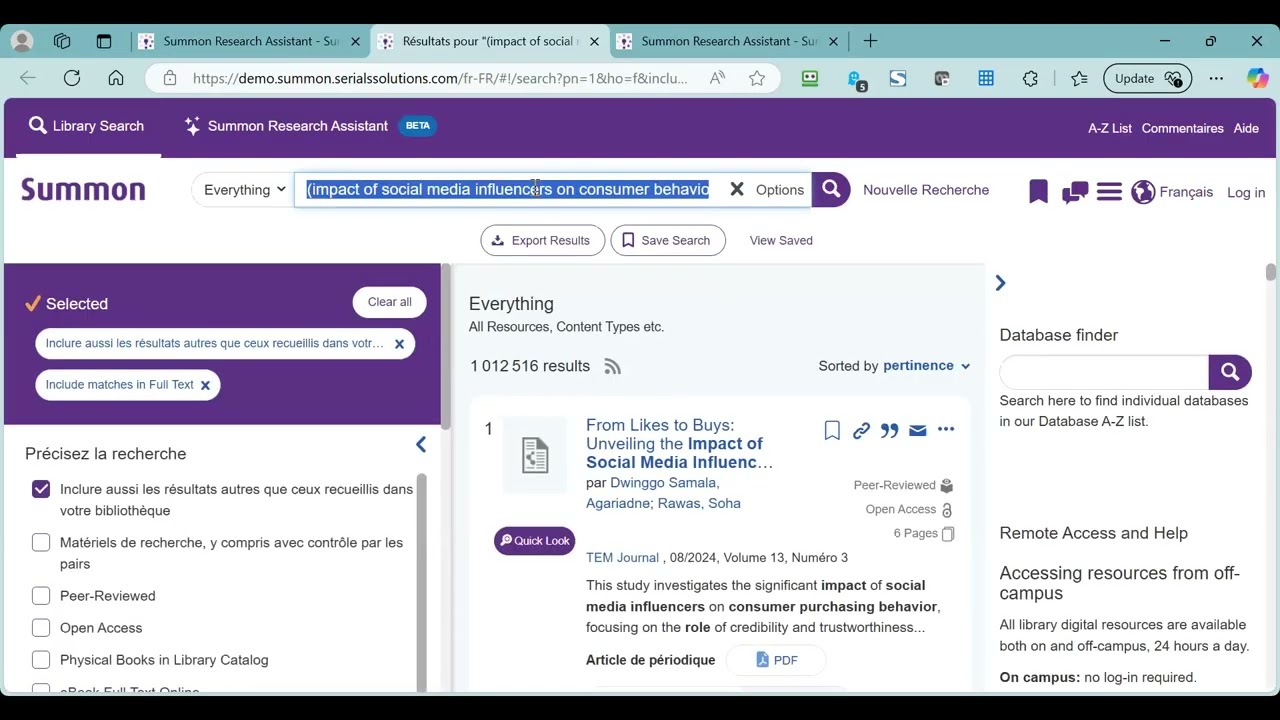Click the Export Results button
The image size is (1280, 720).
click(x=543, y=240)
